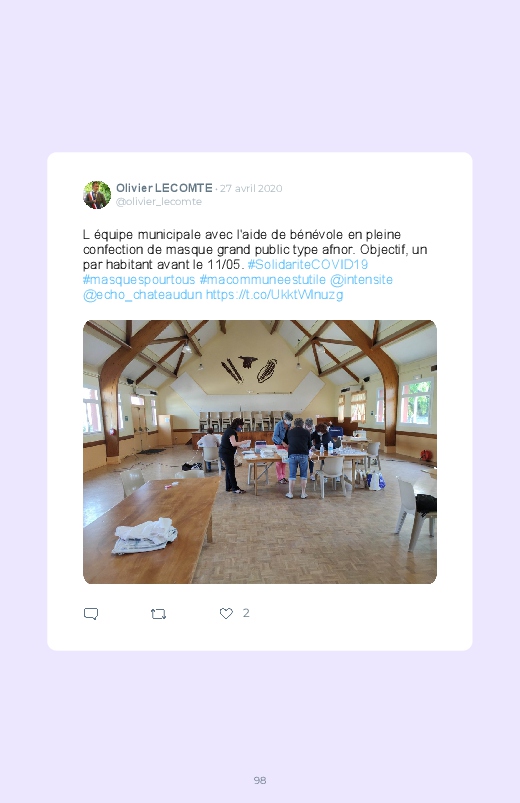This screenshot has height=803, width=520.
Task: Follow the t.co/UkktWlnuzg link
Action: coord(275,295)
